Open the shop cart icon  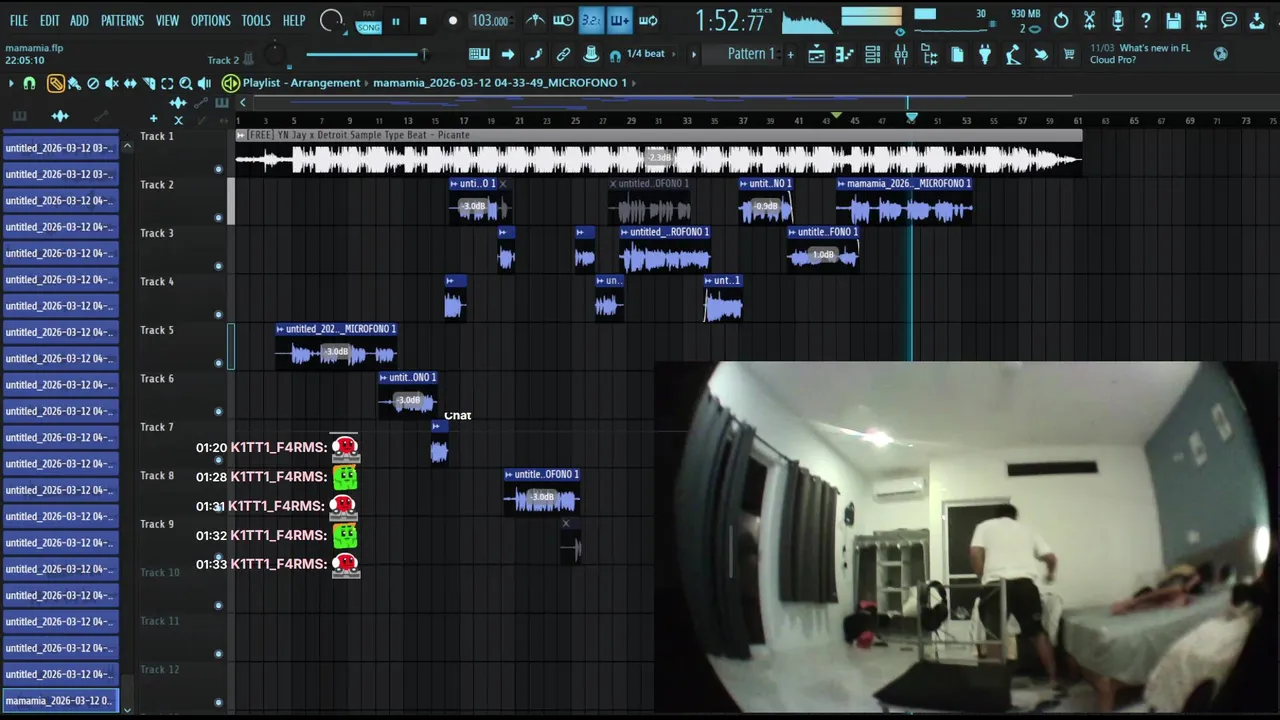[x=1069, y=55]
